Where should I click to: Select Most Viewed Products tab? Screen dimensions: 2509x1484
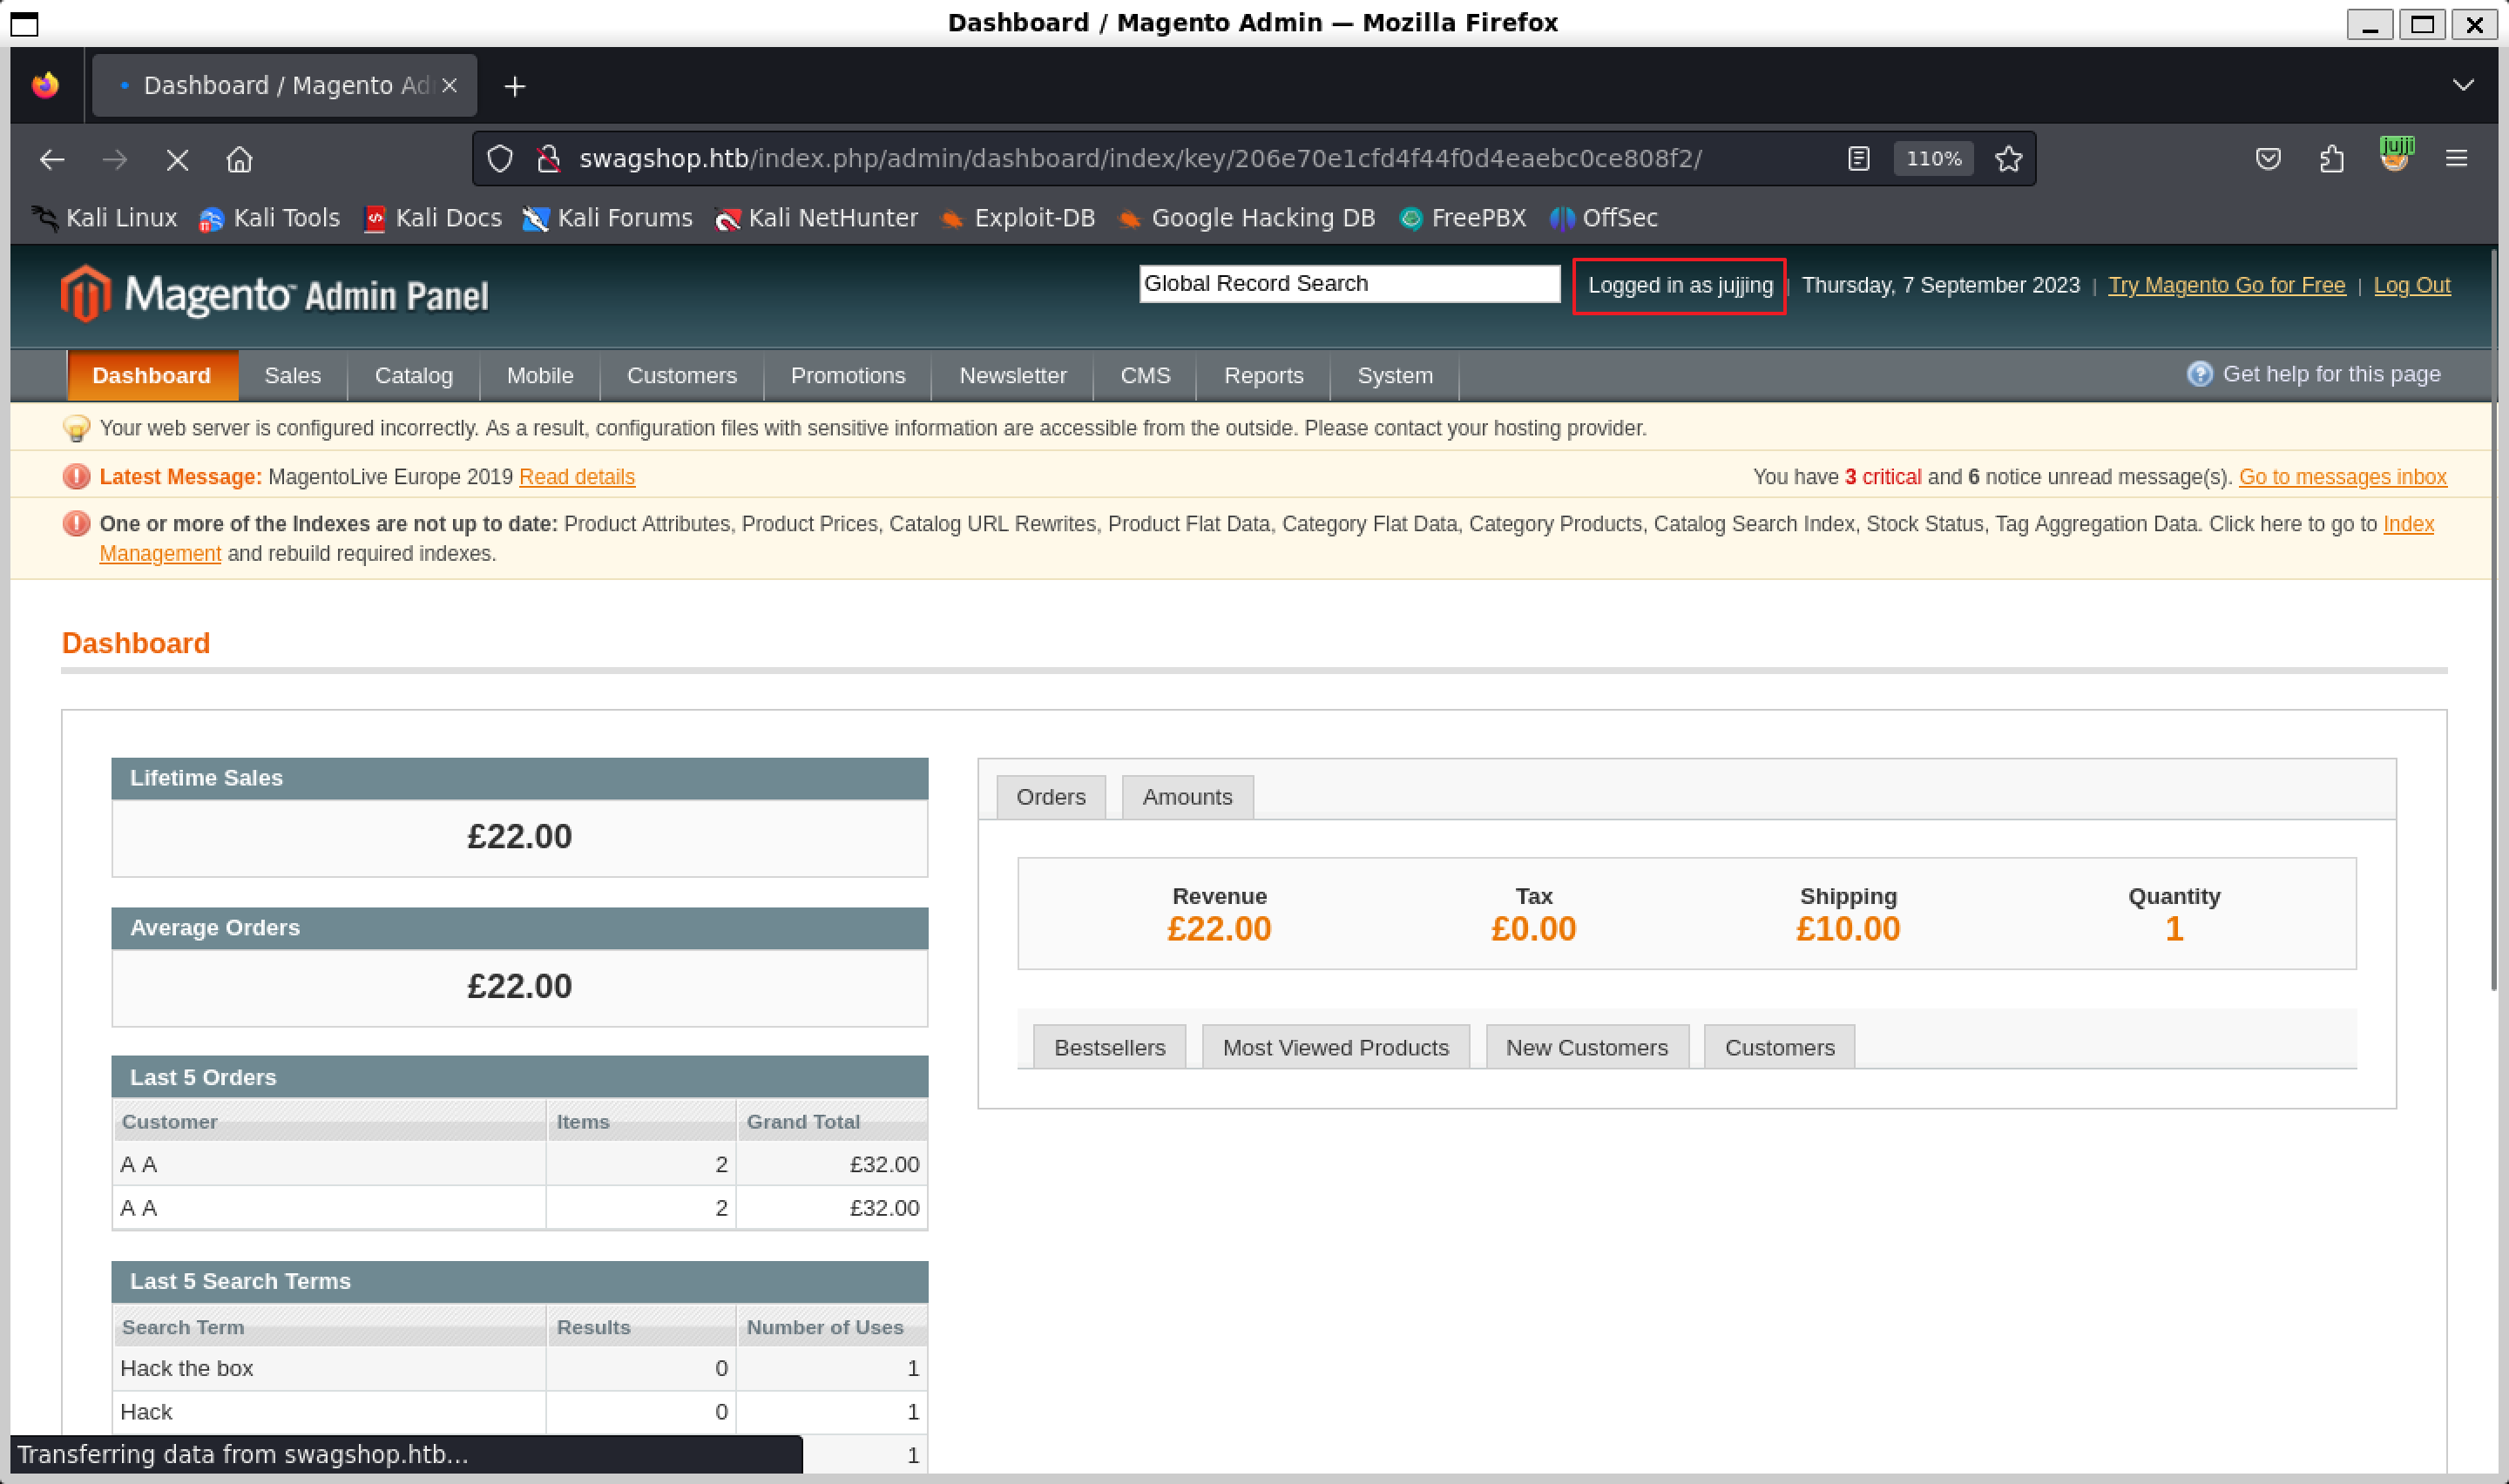tap(1335, 1047)
